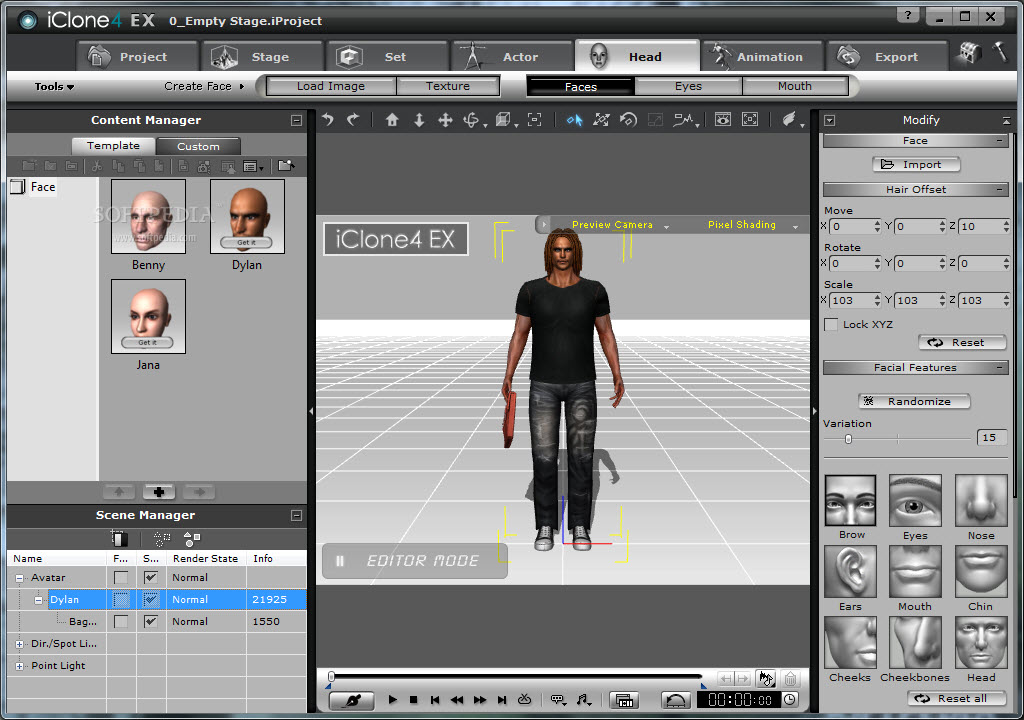This screenshot has width=1024, height=720.
Task: Switch to the Eyes mode button
Action: pyautogui.click(x=688, y=86)
